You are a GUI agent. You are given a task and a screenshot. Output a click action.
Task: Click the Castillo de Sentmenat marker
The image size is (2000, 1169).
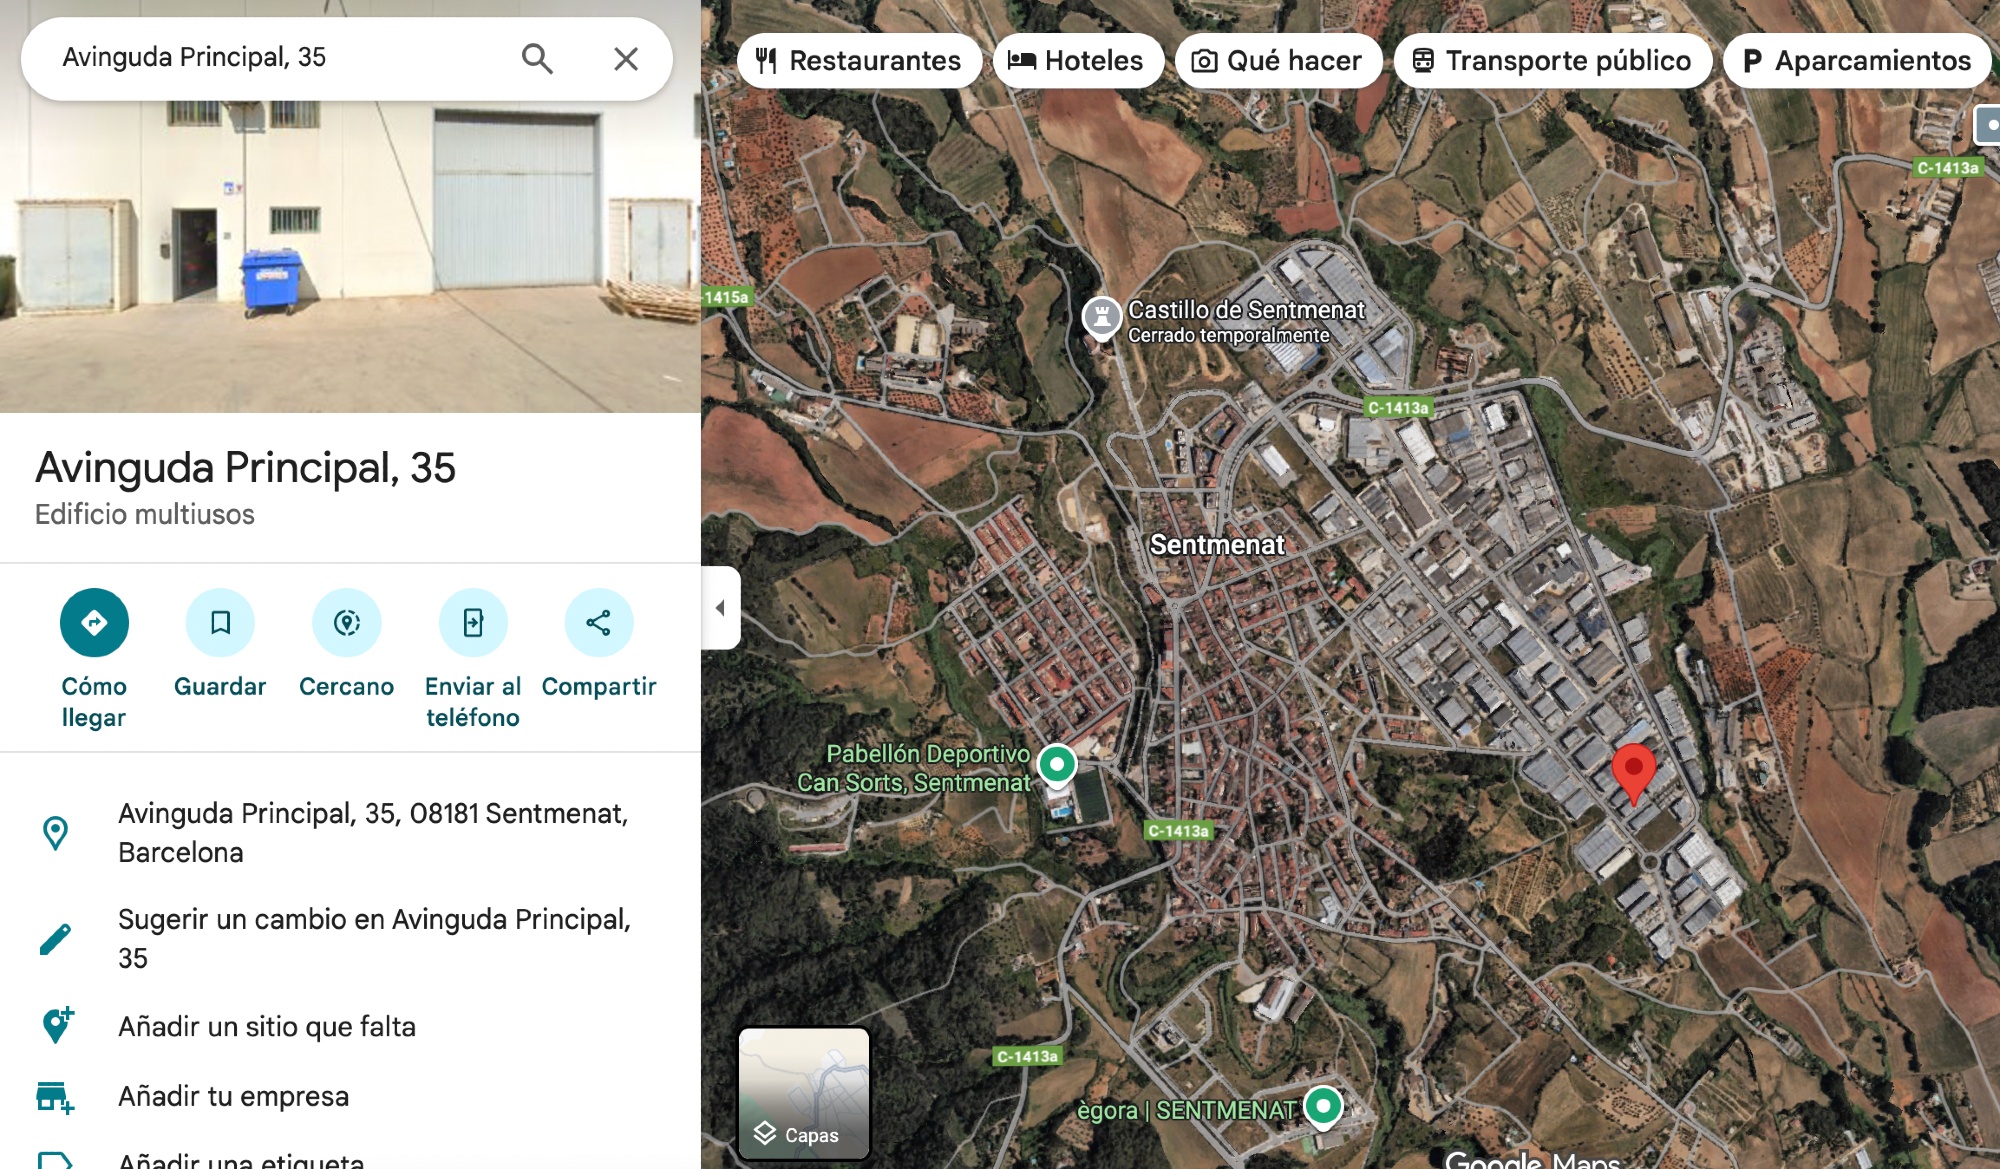point(1102,317)
